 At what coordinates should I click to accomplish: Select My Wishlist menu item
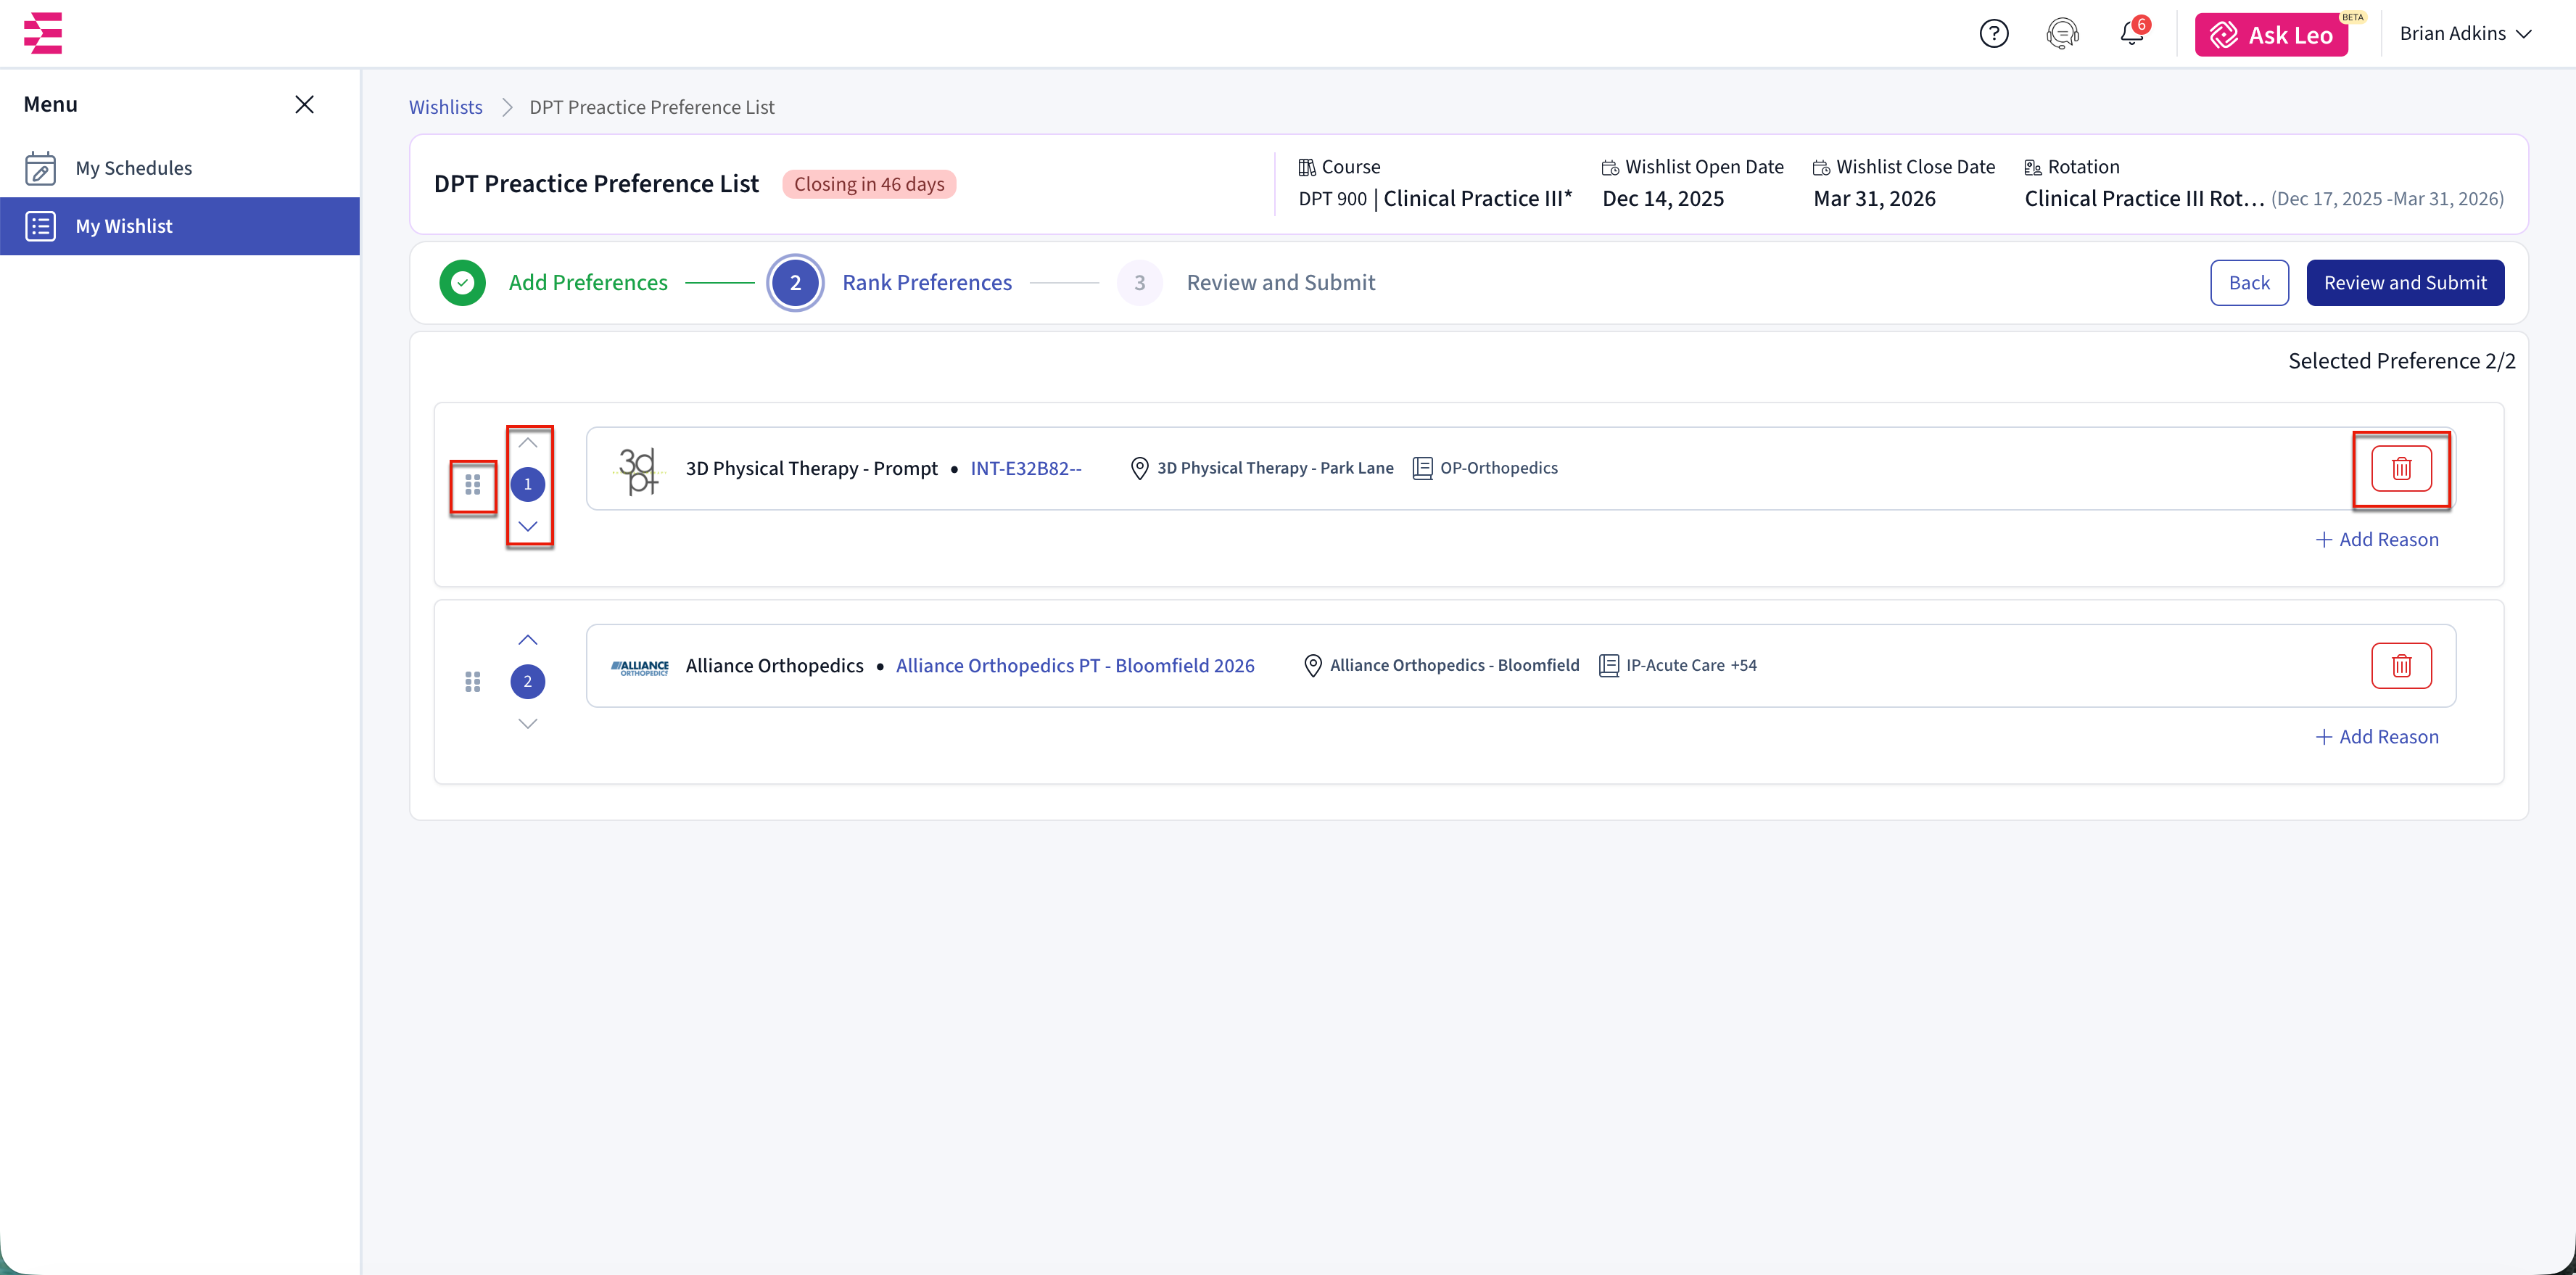(124, 226)
